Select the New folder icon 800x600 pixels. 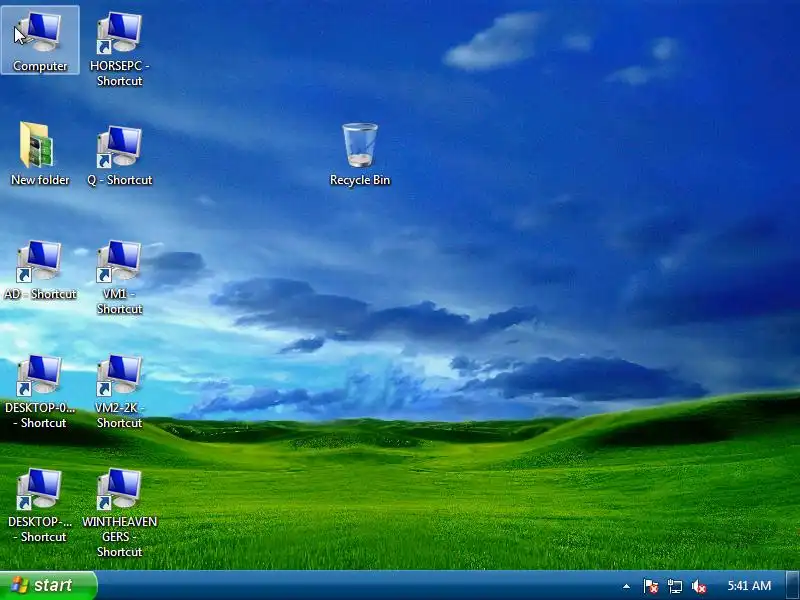click(40, 153)
